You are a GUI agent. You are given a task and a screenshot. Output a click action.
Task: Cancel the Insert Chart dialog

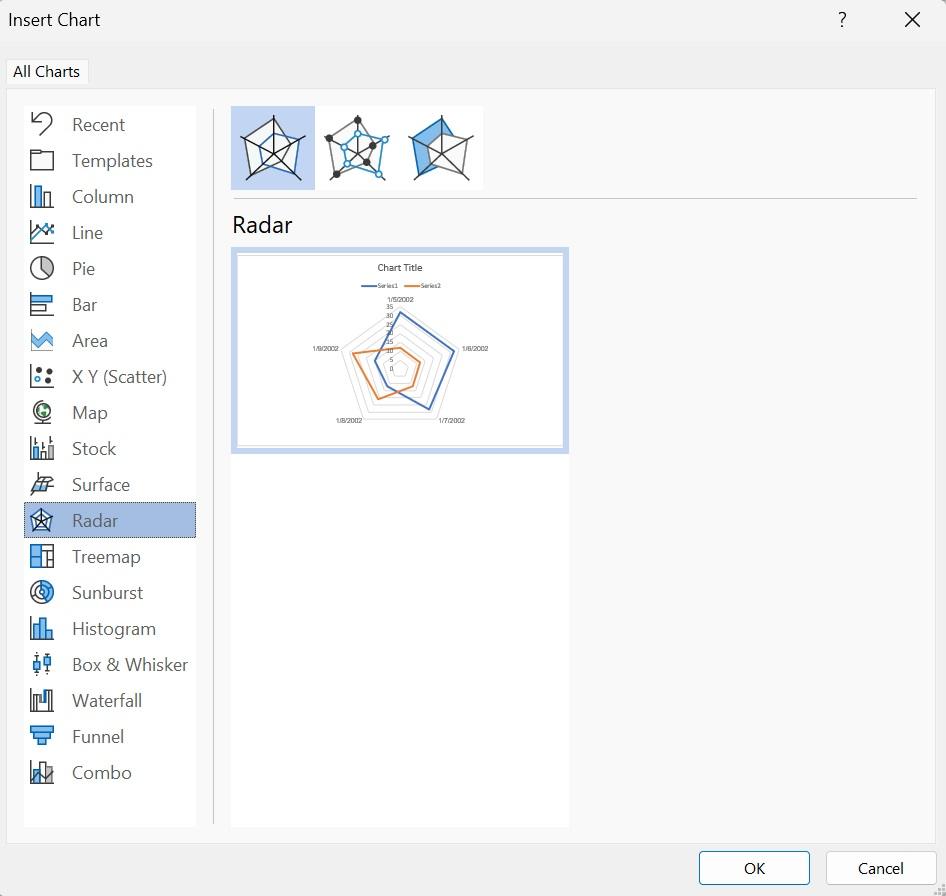pyautogui.click(x=880, y=868)
